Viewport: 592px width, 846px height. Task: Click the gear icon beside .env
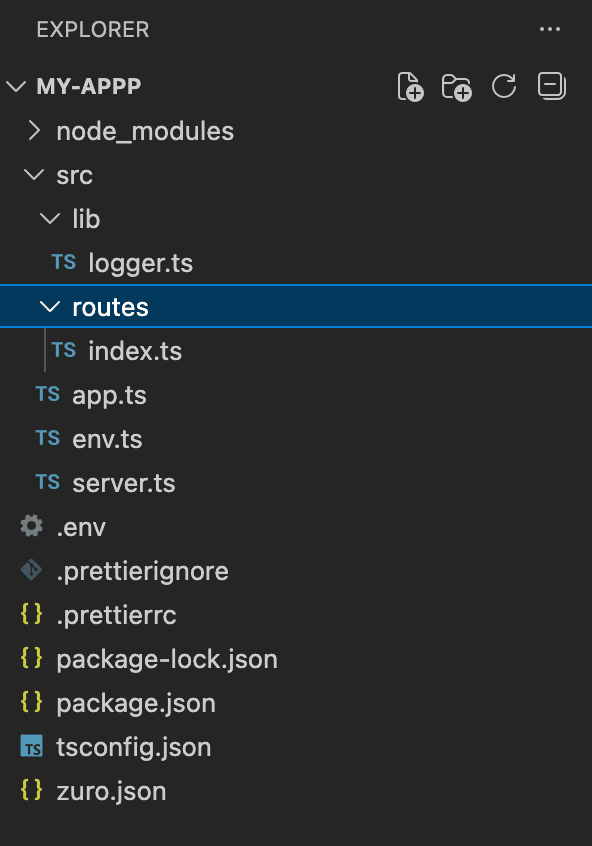pyautogui.click(x=31, y=527)
